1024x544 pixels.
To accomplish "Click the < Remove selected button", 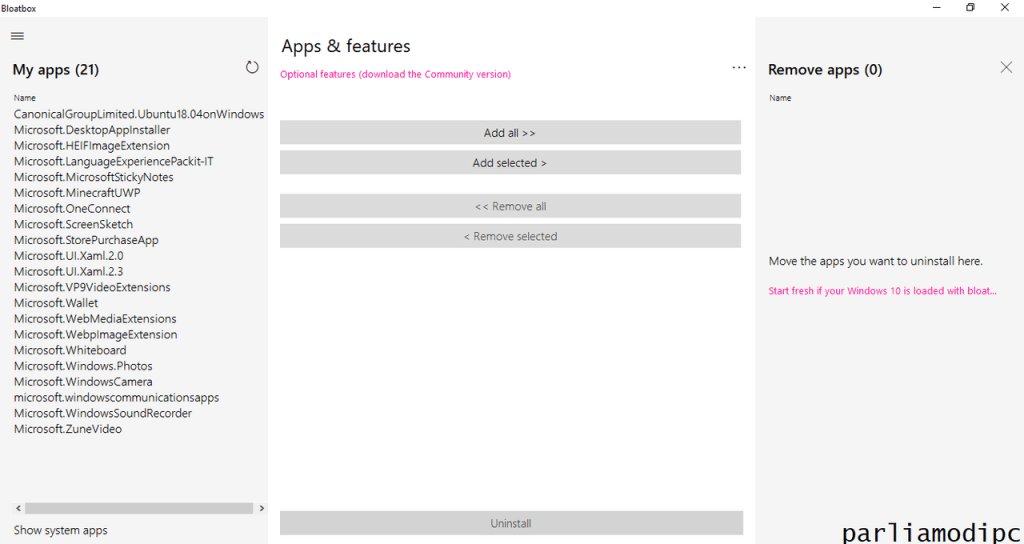I will pos(510,236).
